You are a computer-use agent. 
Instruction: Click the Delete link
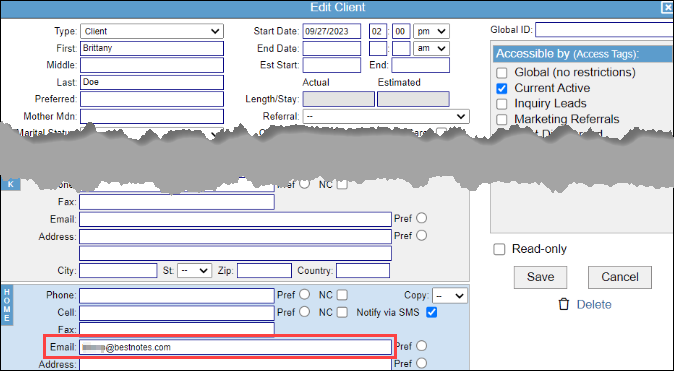[x=594, y=304]
